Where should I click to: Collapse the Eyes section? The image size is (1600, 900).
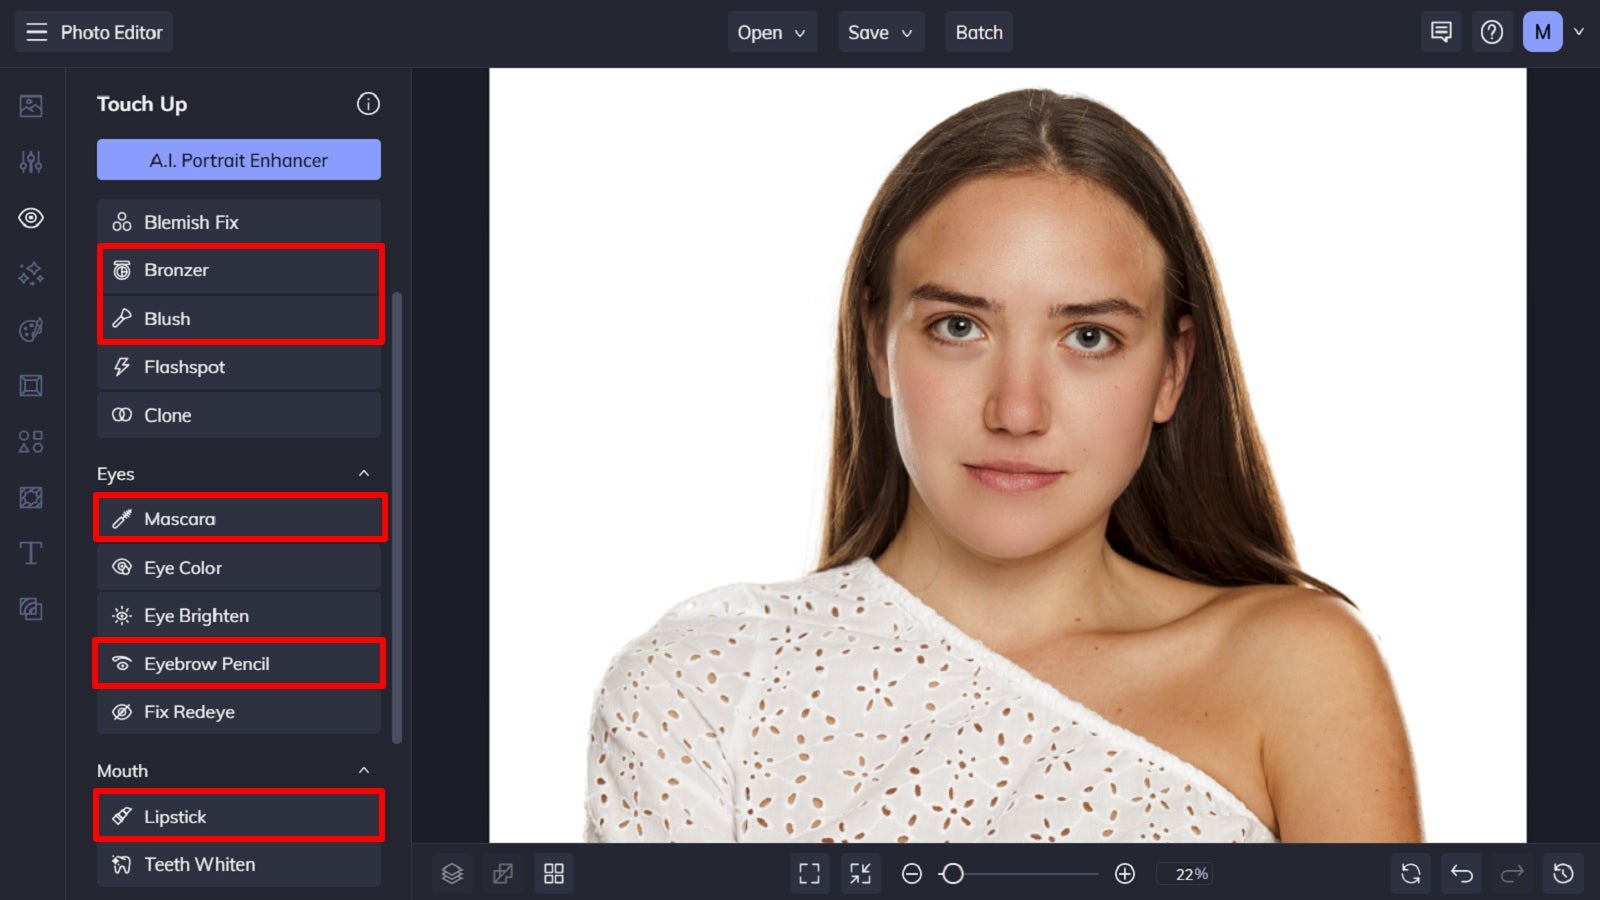[364, 473]
